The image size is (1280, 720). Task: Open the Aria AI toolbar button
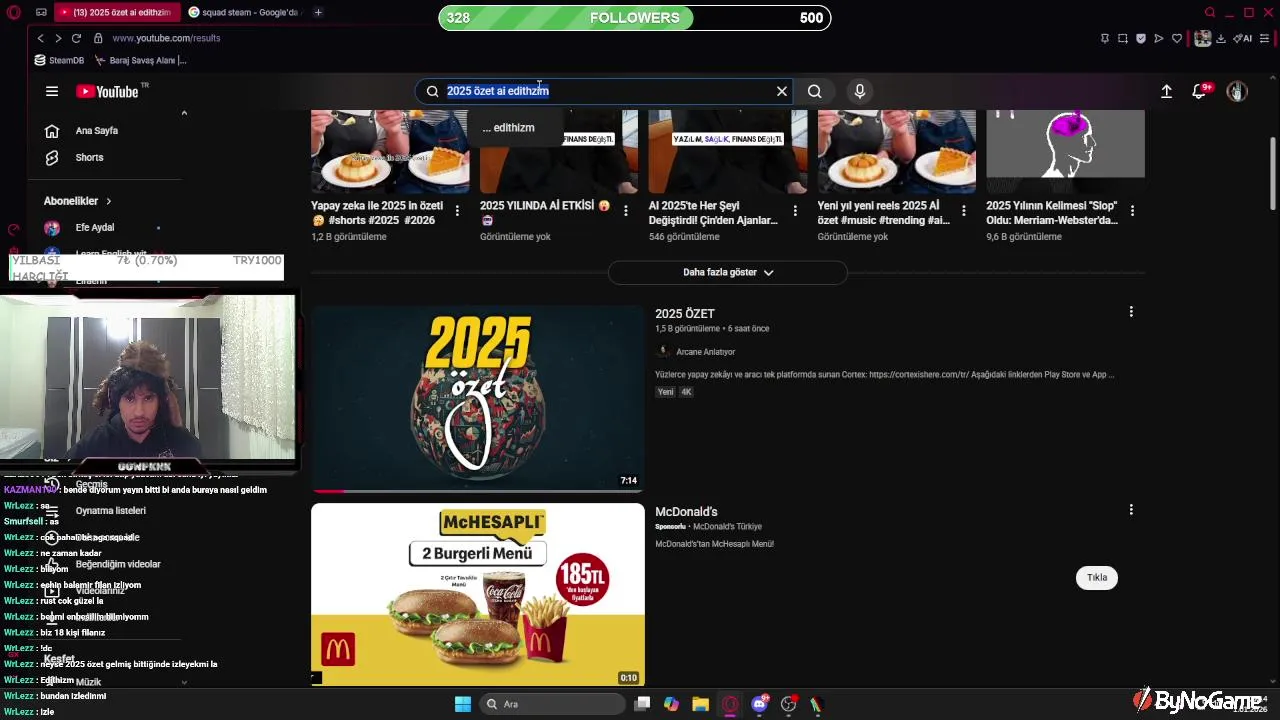(x=1244, y=38)
